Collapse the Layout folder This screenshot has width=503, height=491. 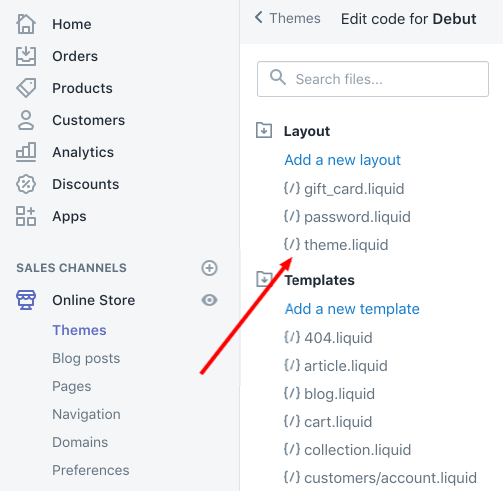pos(264,130)
